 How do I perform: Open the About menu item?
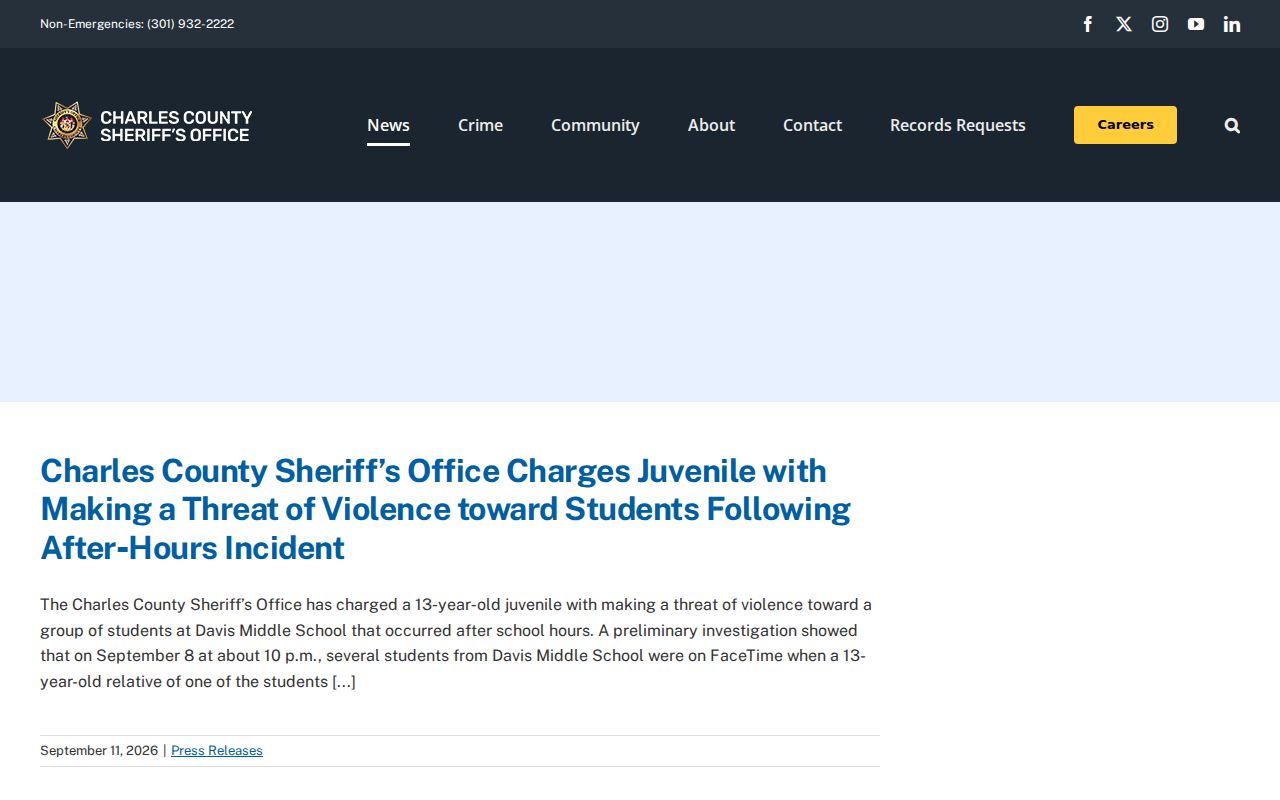(711, 125)
